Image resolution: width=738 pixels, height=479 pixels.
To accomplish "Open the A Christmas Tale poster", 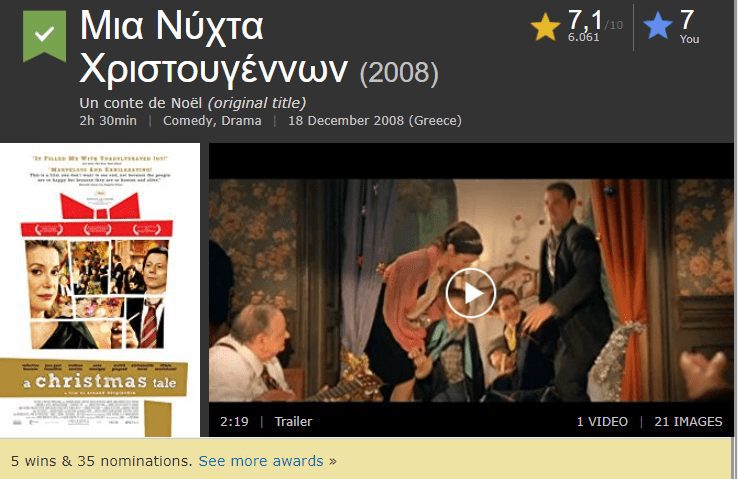I will tap(100, 290).
